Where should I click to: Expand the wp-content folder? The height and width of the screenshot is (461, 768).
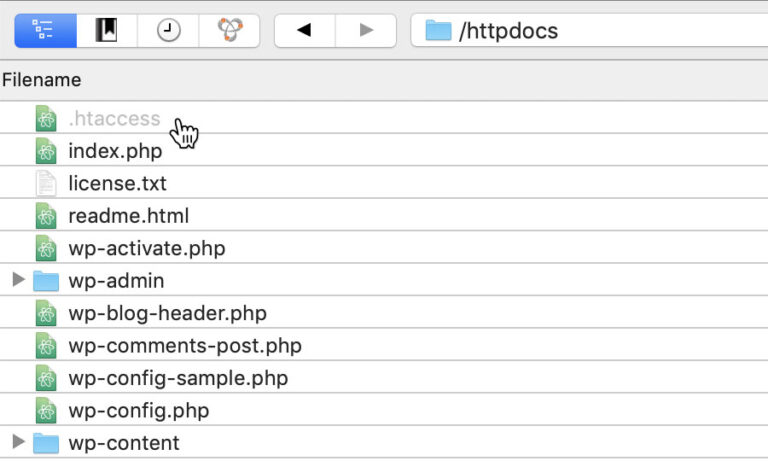18,442
